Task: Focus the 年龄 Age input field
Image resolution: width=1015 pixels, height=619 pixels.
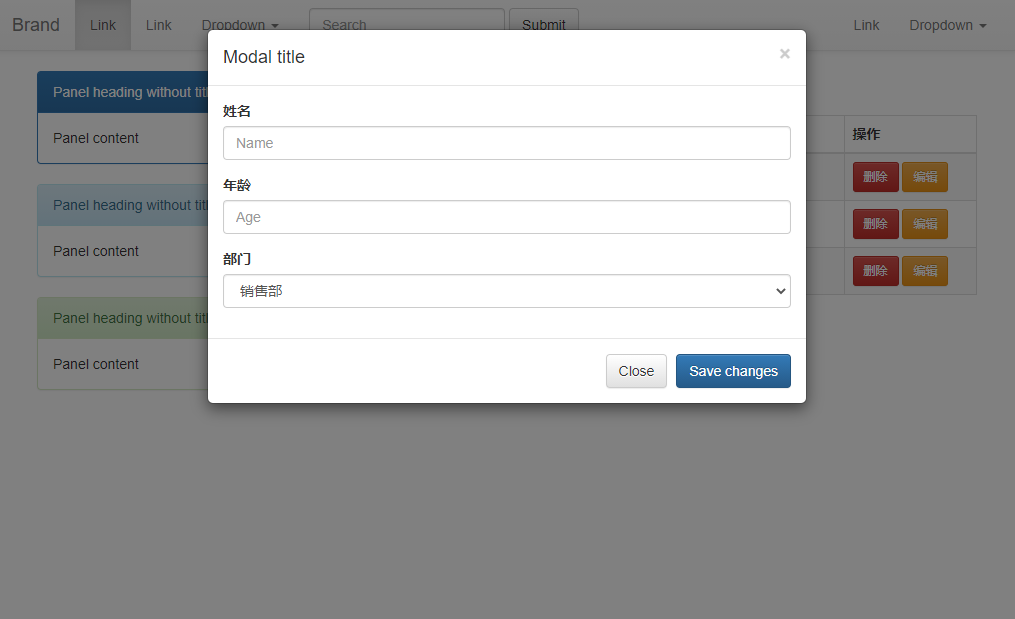Action: tap(506, 217)
